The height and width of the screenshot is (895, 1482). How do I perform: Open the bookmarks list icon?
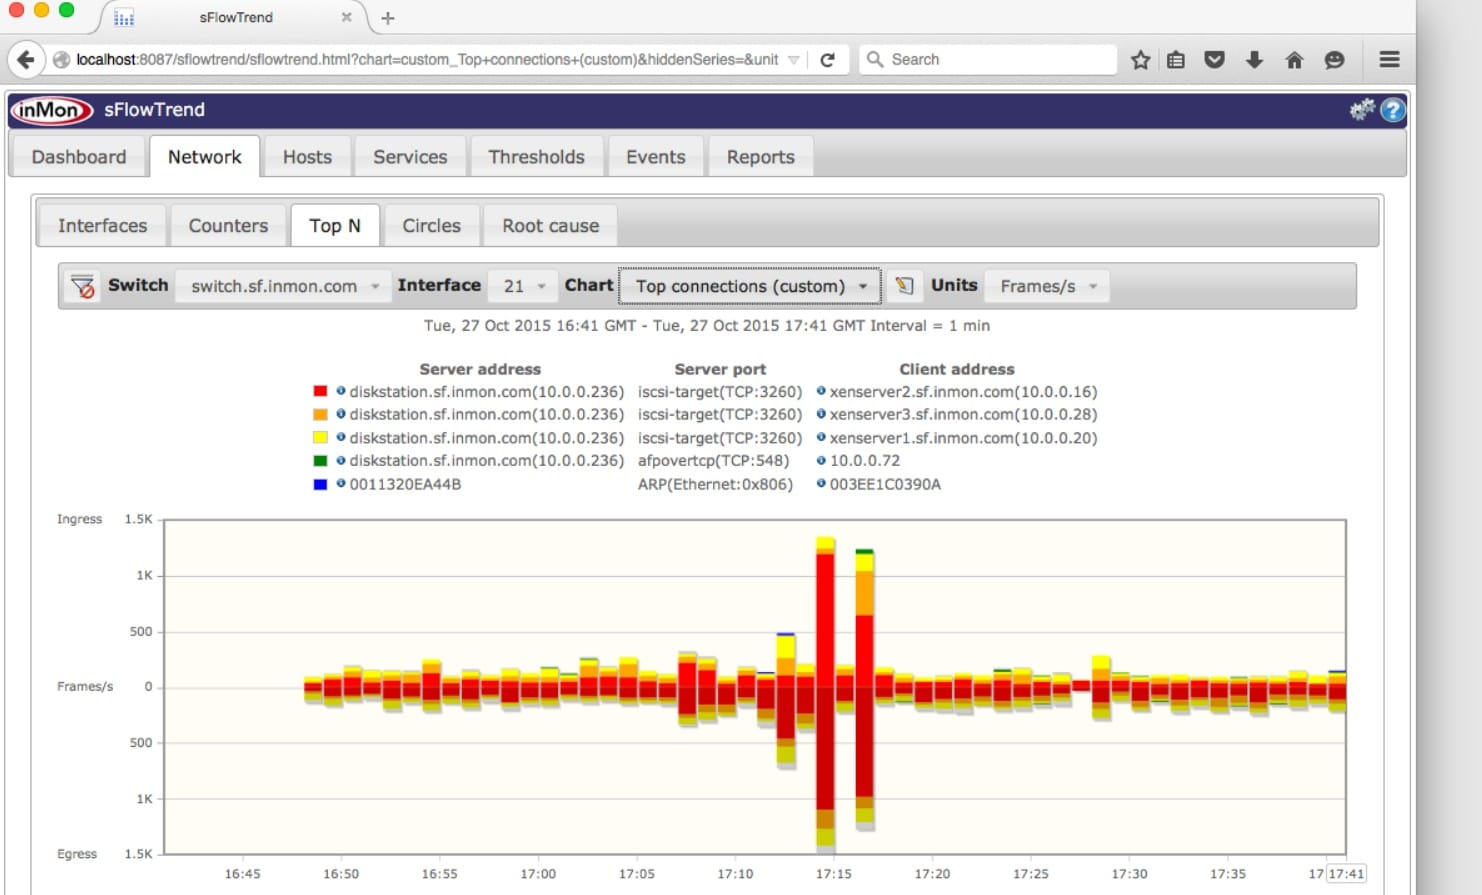(1176, 60)
